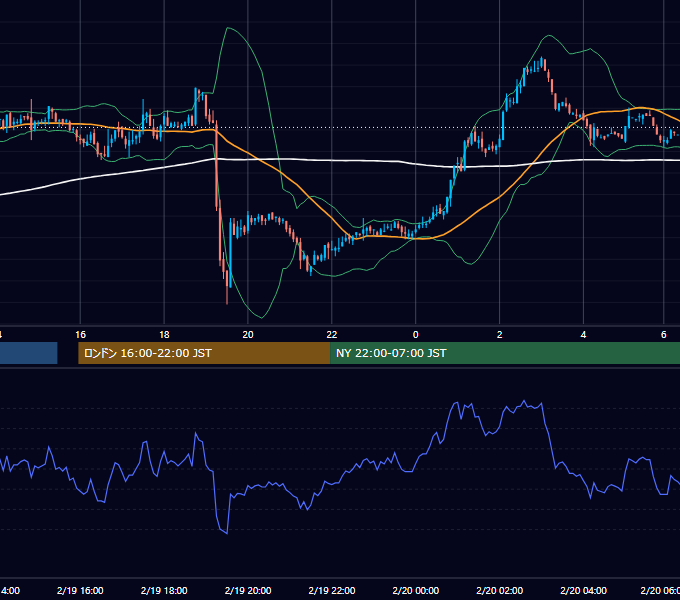
Task: Click the London 16:00-22:00 JST session bar
Action: point(204,353)
